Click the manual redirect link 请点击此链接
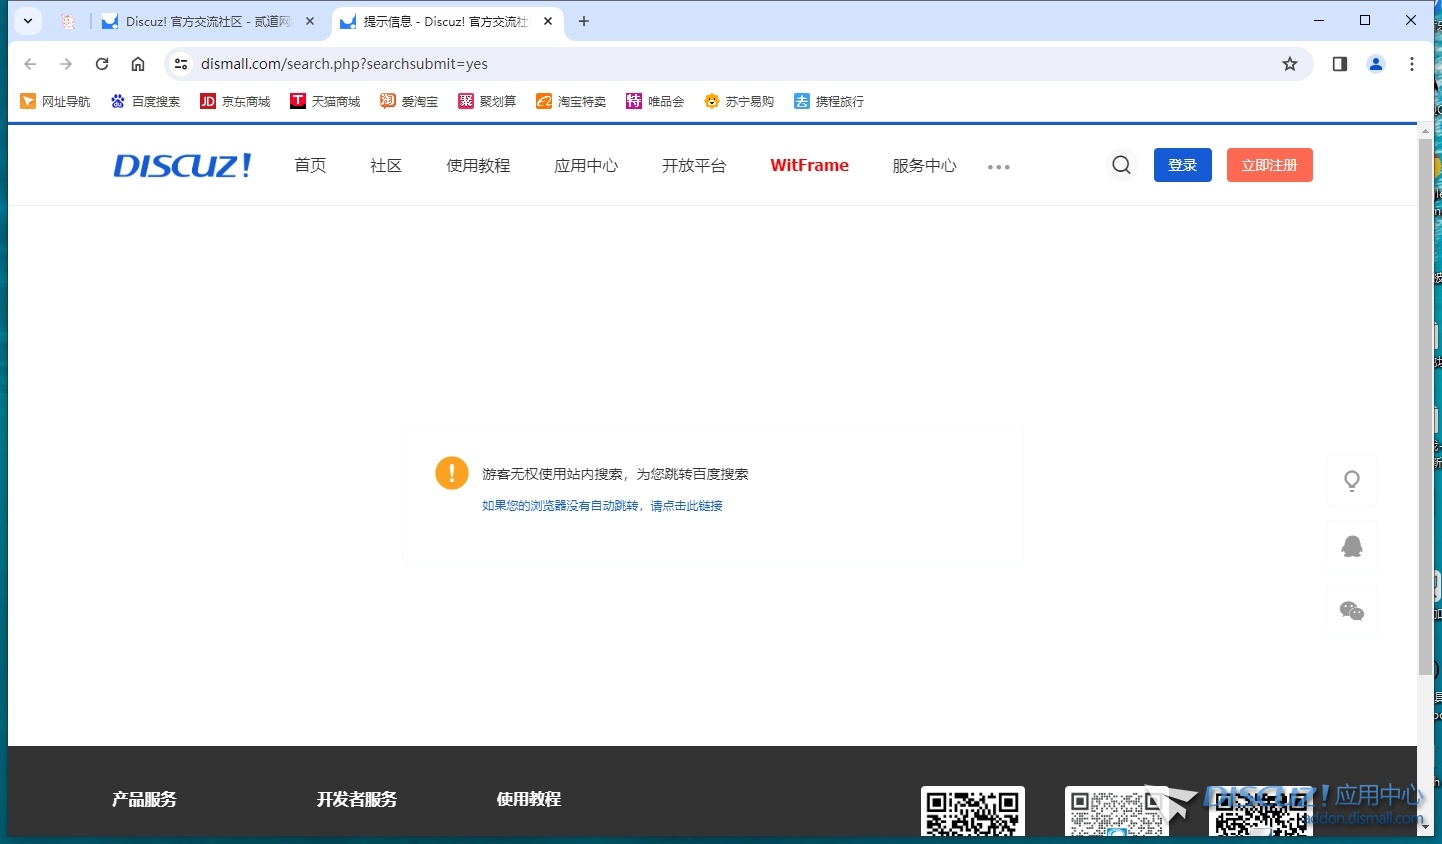 point(686,506)
